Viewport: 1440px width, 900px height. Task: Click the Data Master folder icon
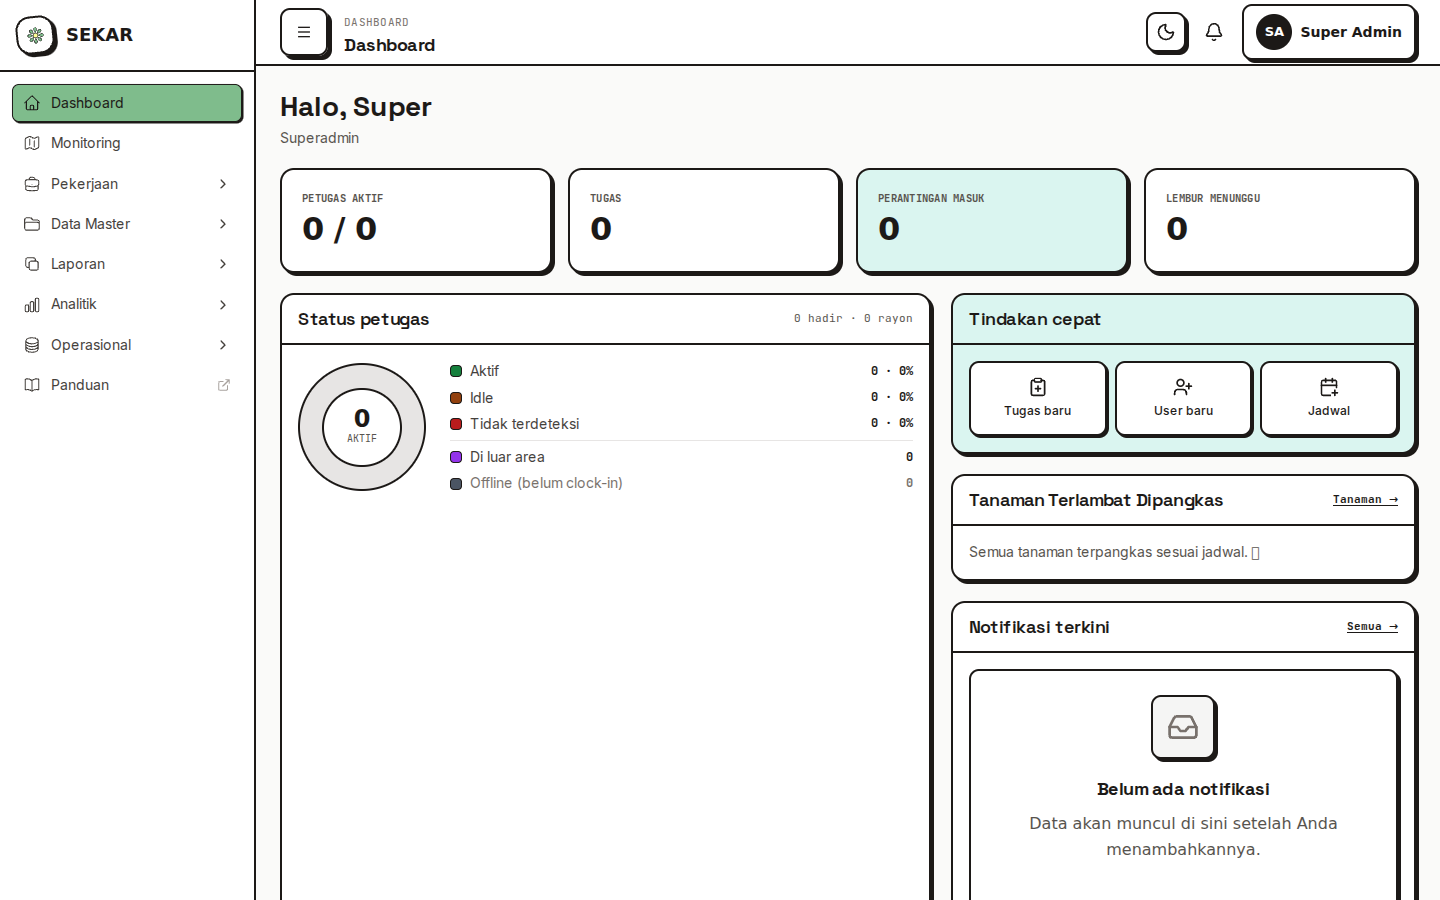click(32, 224)
